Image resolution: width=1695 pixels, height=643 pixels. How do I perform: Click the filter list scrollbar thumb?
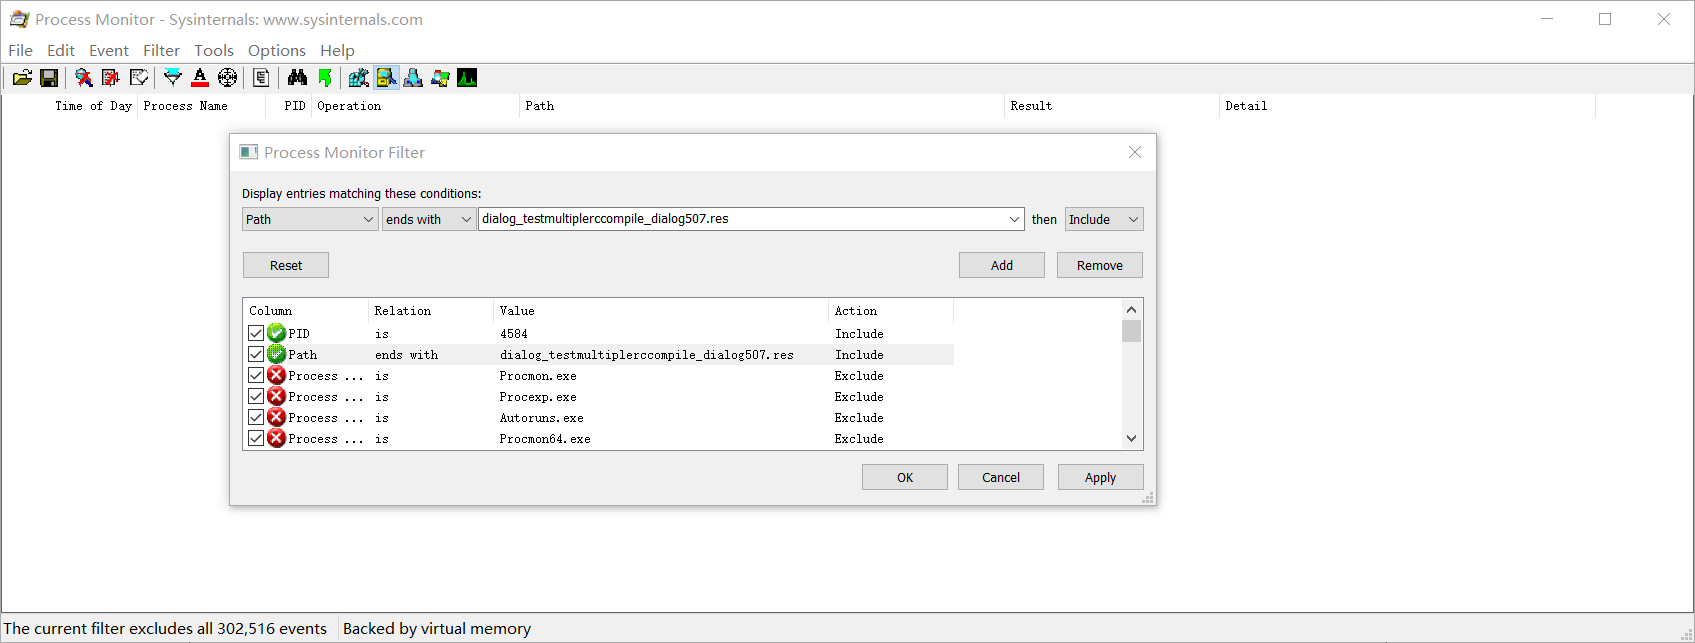[x=1132, y=331]
